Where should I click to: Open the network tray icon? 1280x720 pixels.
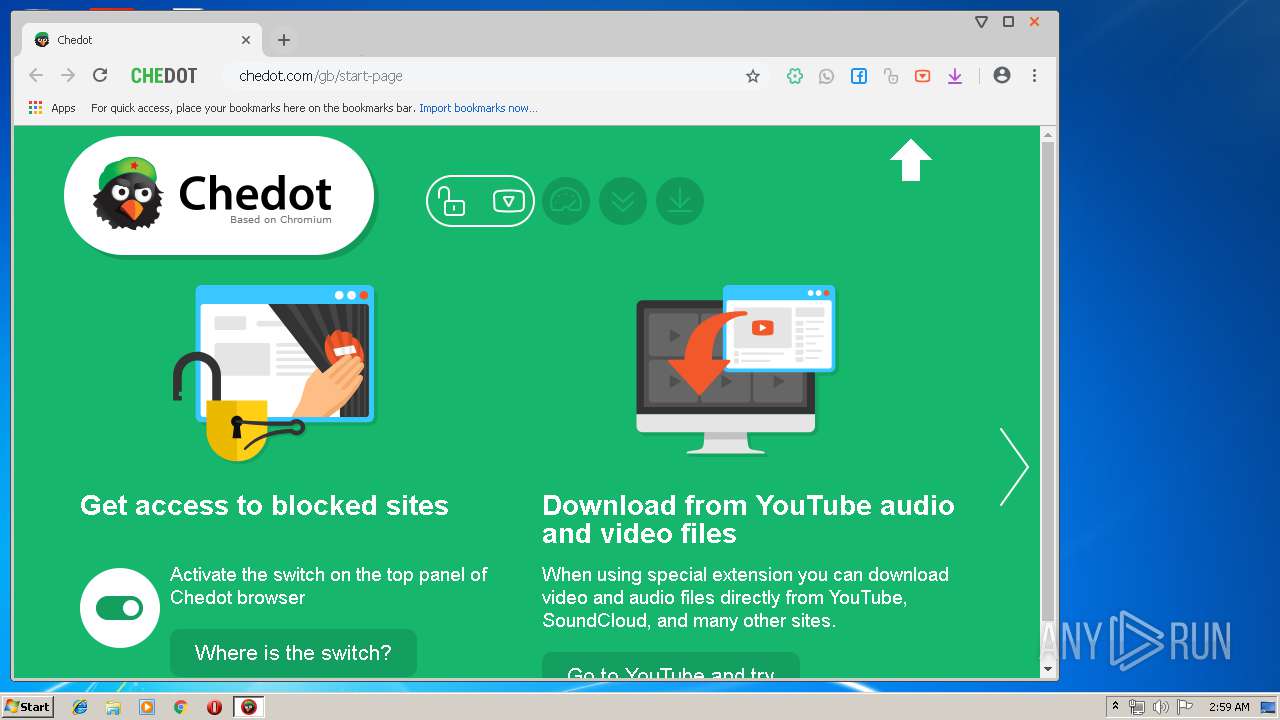coord(1137,707)
